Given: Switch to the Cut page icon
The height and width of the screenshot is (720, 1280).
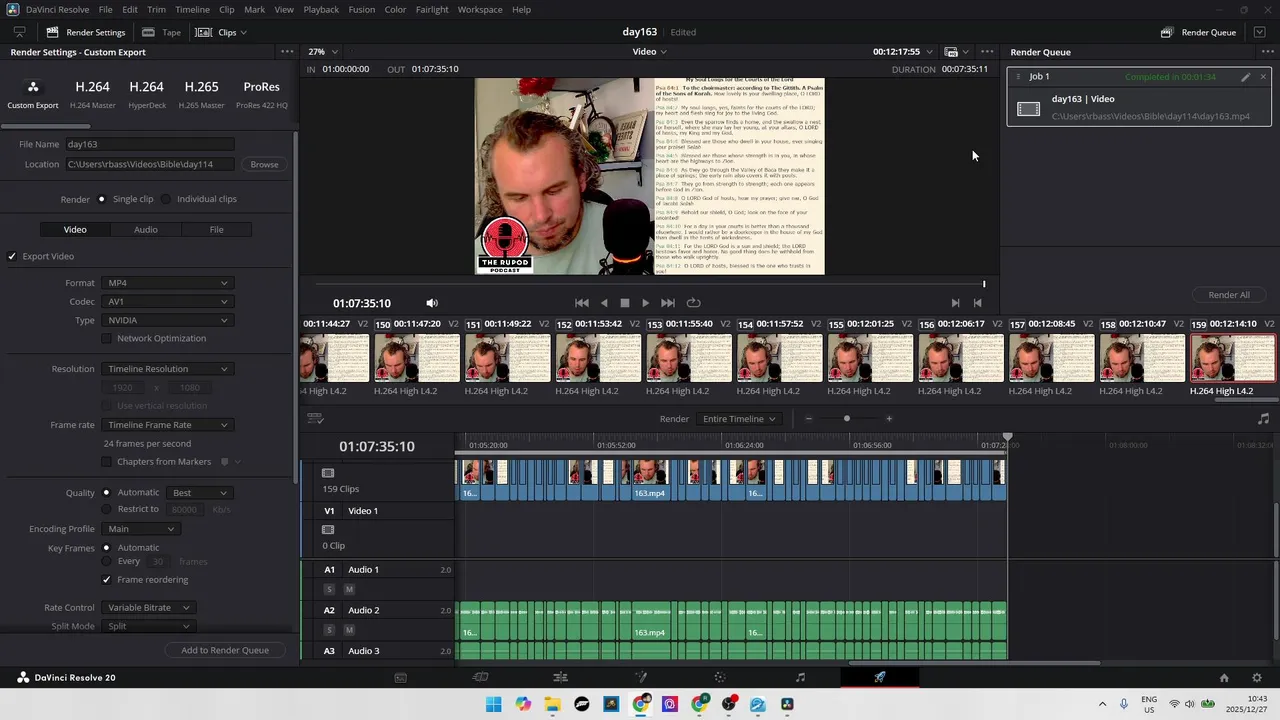Looking at the screenshot, I should pyautogui.click(x=480, y=678).
